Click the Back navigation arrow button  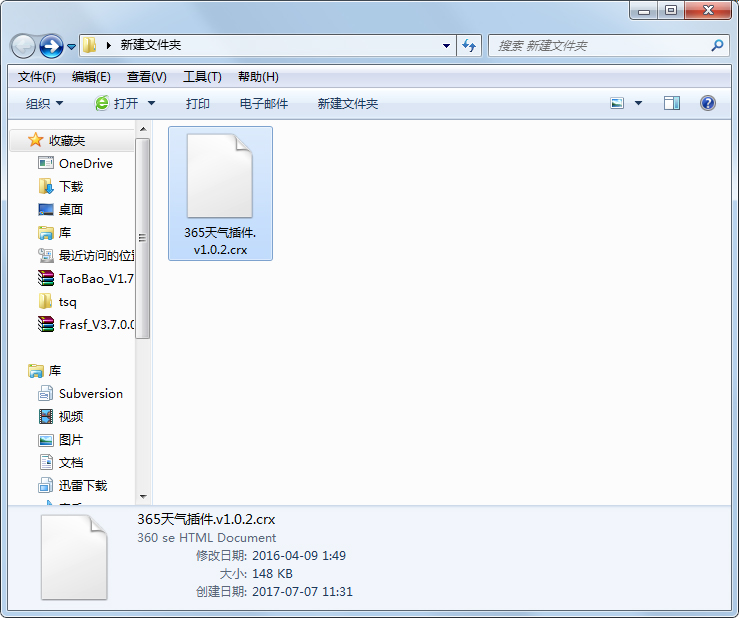click(24, 46)
